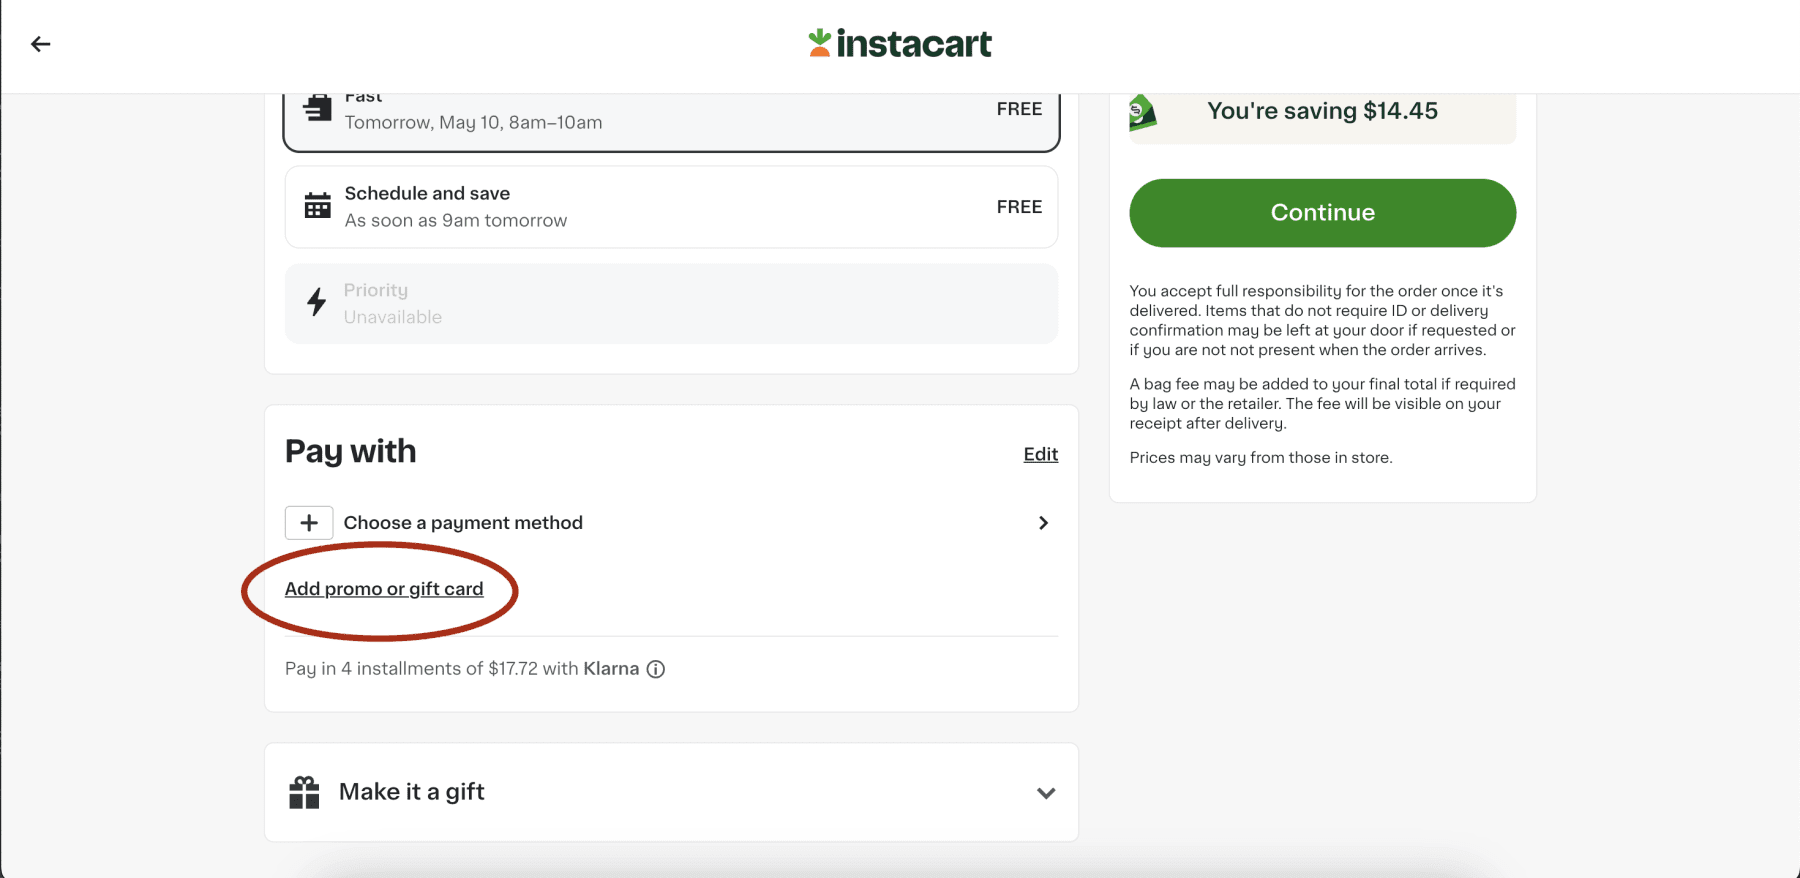Click the calendar icon for Schedule and save
Image resolution: width=1800 pixels, height=878 pixels.
pos(318,205)
